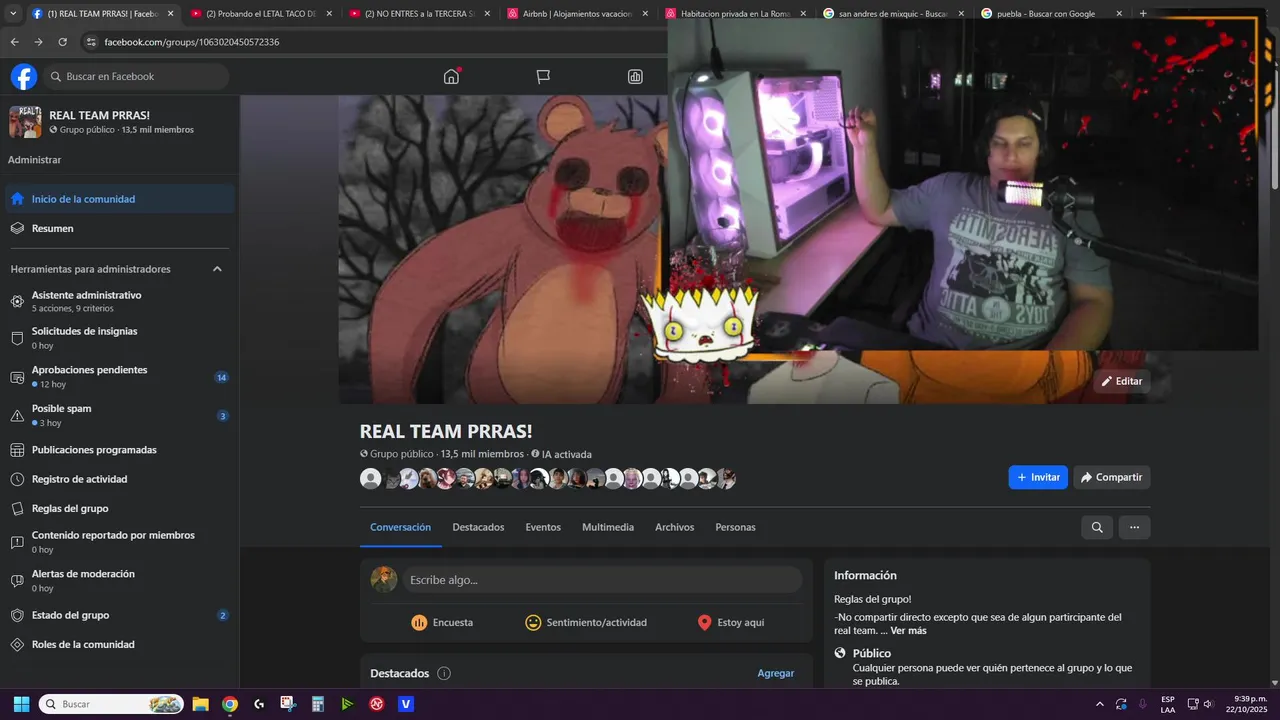Add Sentimiento/actividad to post
This screenshot has width=1280, height=720.
(586, 622)
